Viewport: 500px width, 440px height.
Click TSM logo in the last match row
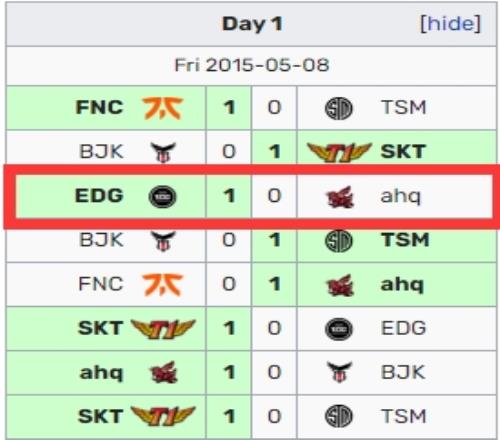tap(339, 416)
